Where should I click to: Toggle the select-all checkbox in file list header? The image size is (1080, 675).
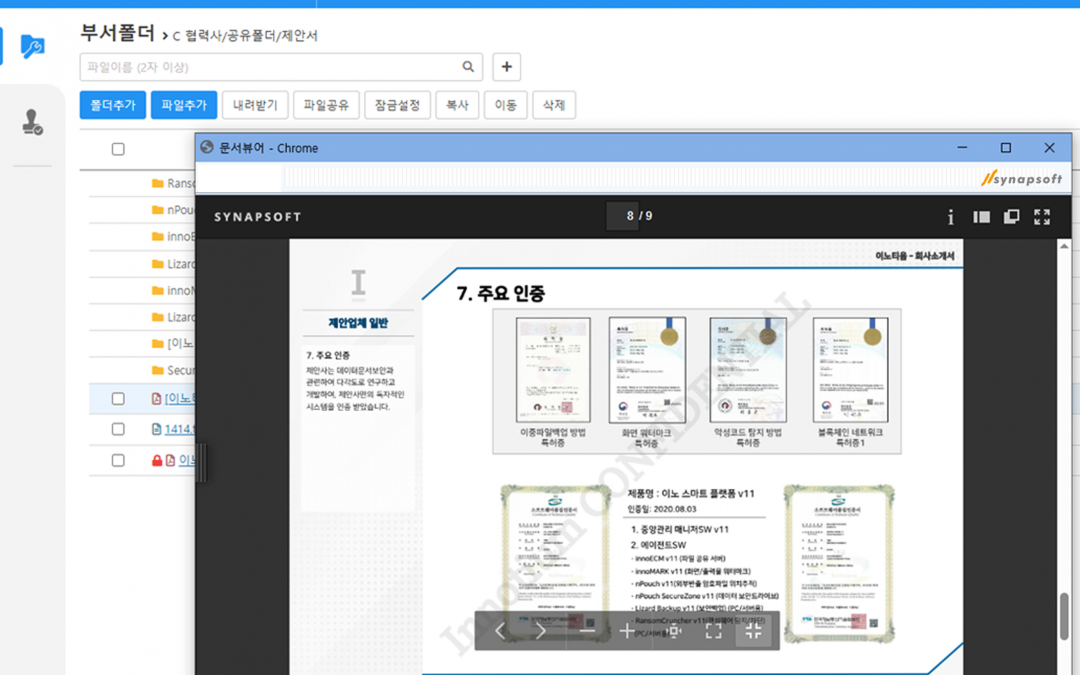118,149
